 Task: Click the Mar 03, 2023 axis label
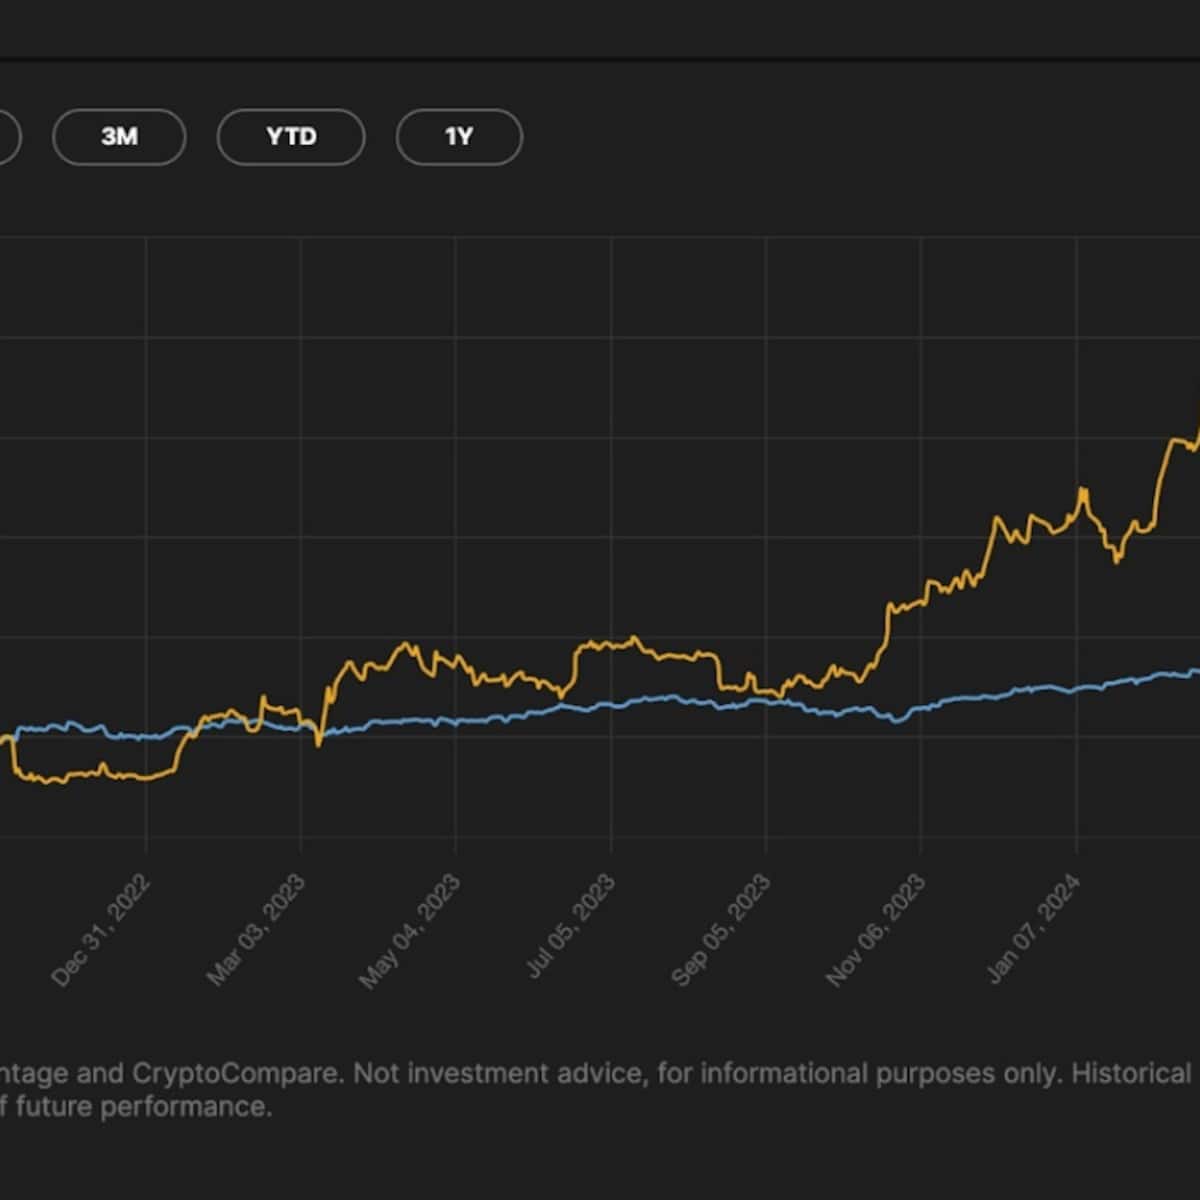pyautogui.click(x=254, y=927)
